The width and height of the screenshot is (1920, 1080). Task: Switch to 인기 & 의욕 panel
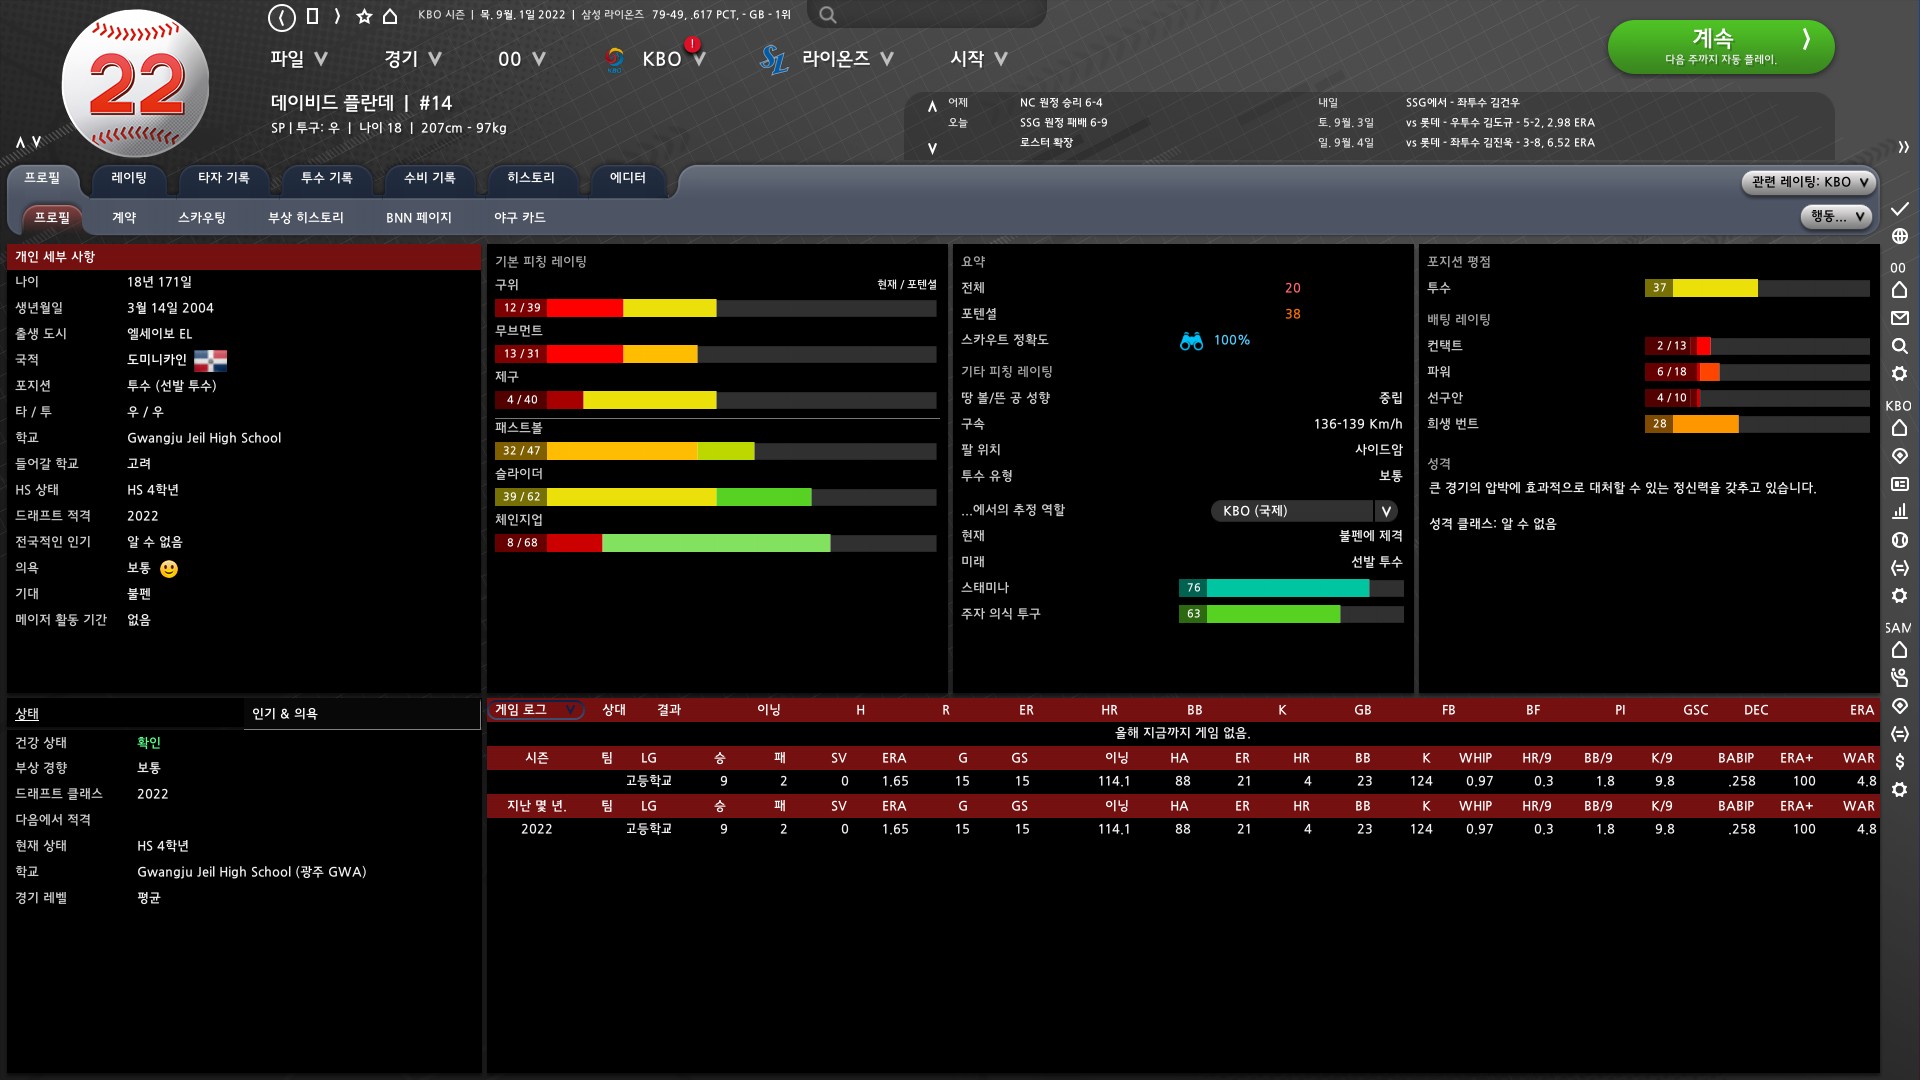pyautogui.click(x=285, y=714)
